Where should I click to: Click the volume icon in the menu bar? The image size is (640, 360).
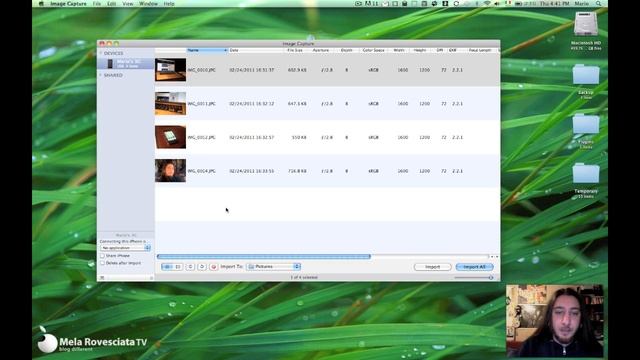pyautogui.click(x=497, y=4)
